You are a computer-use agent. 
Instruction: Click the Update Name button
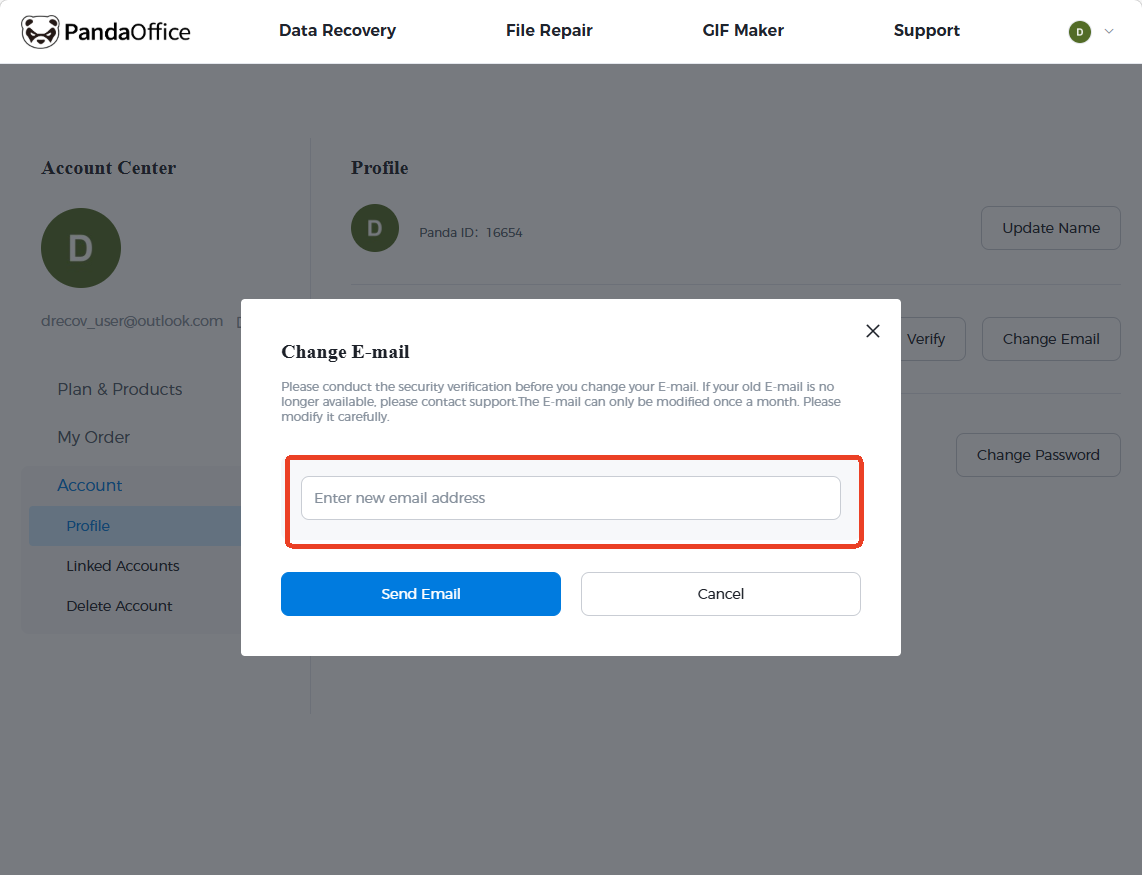[1050, 228]
